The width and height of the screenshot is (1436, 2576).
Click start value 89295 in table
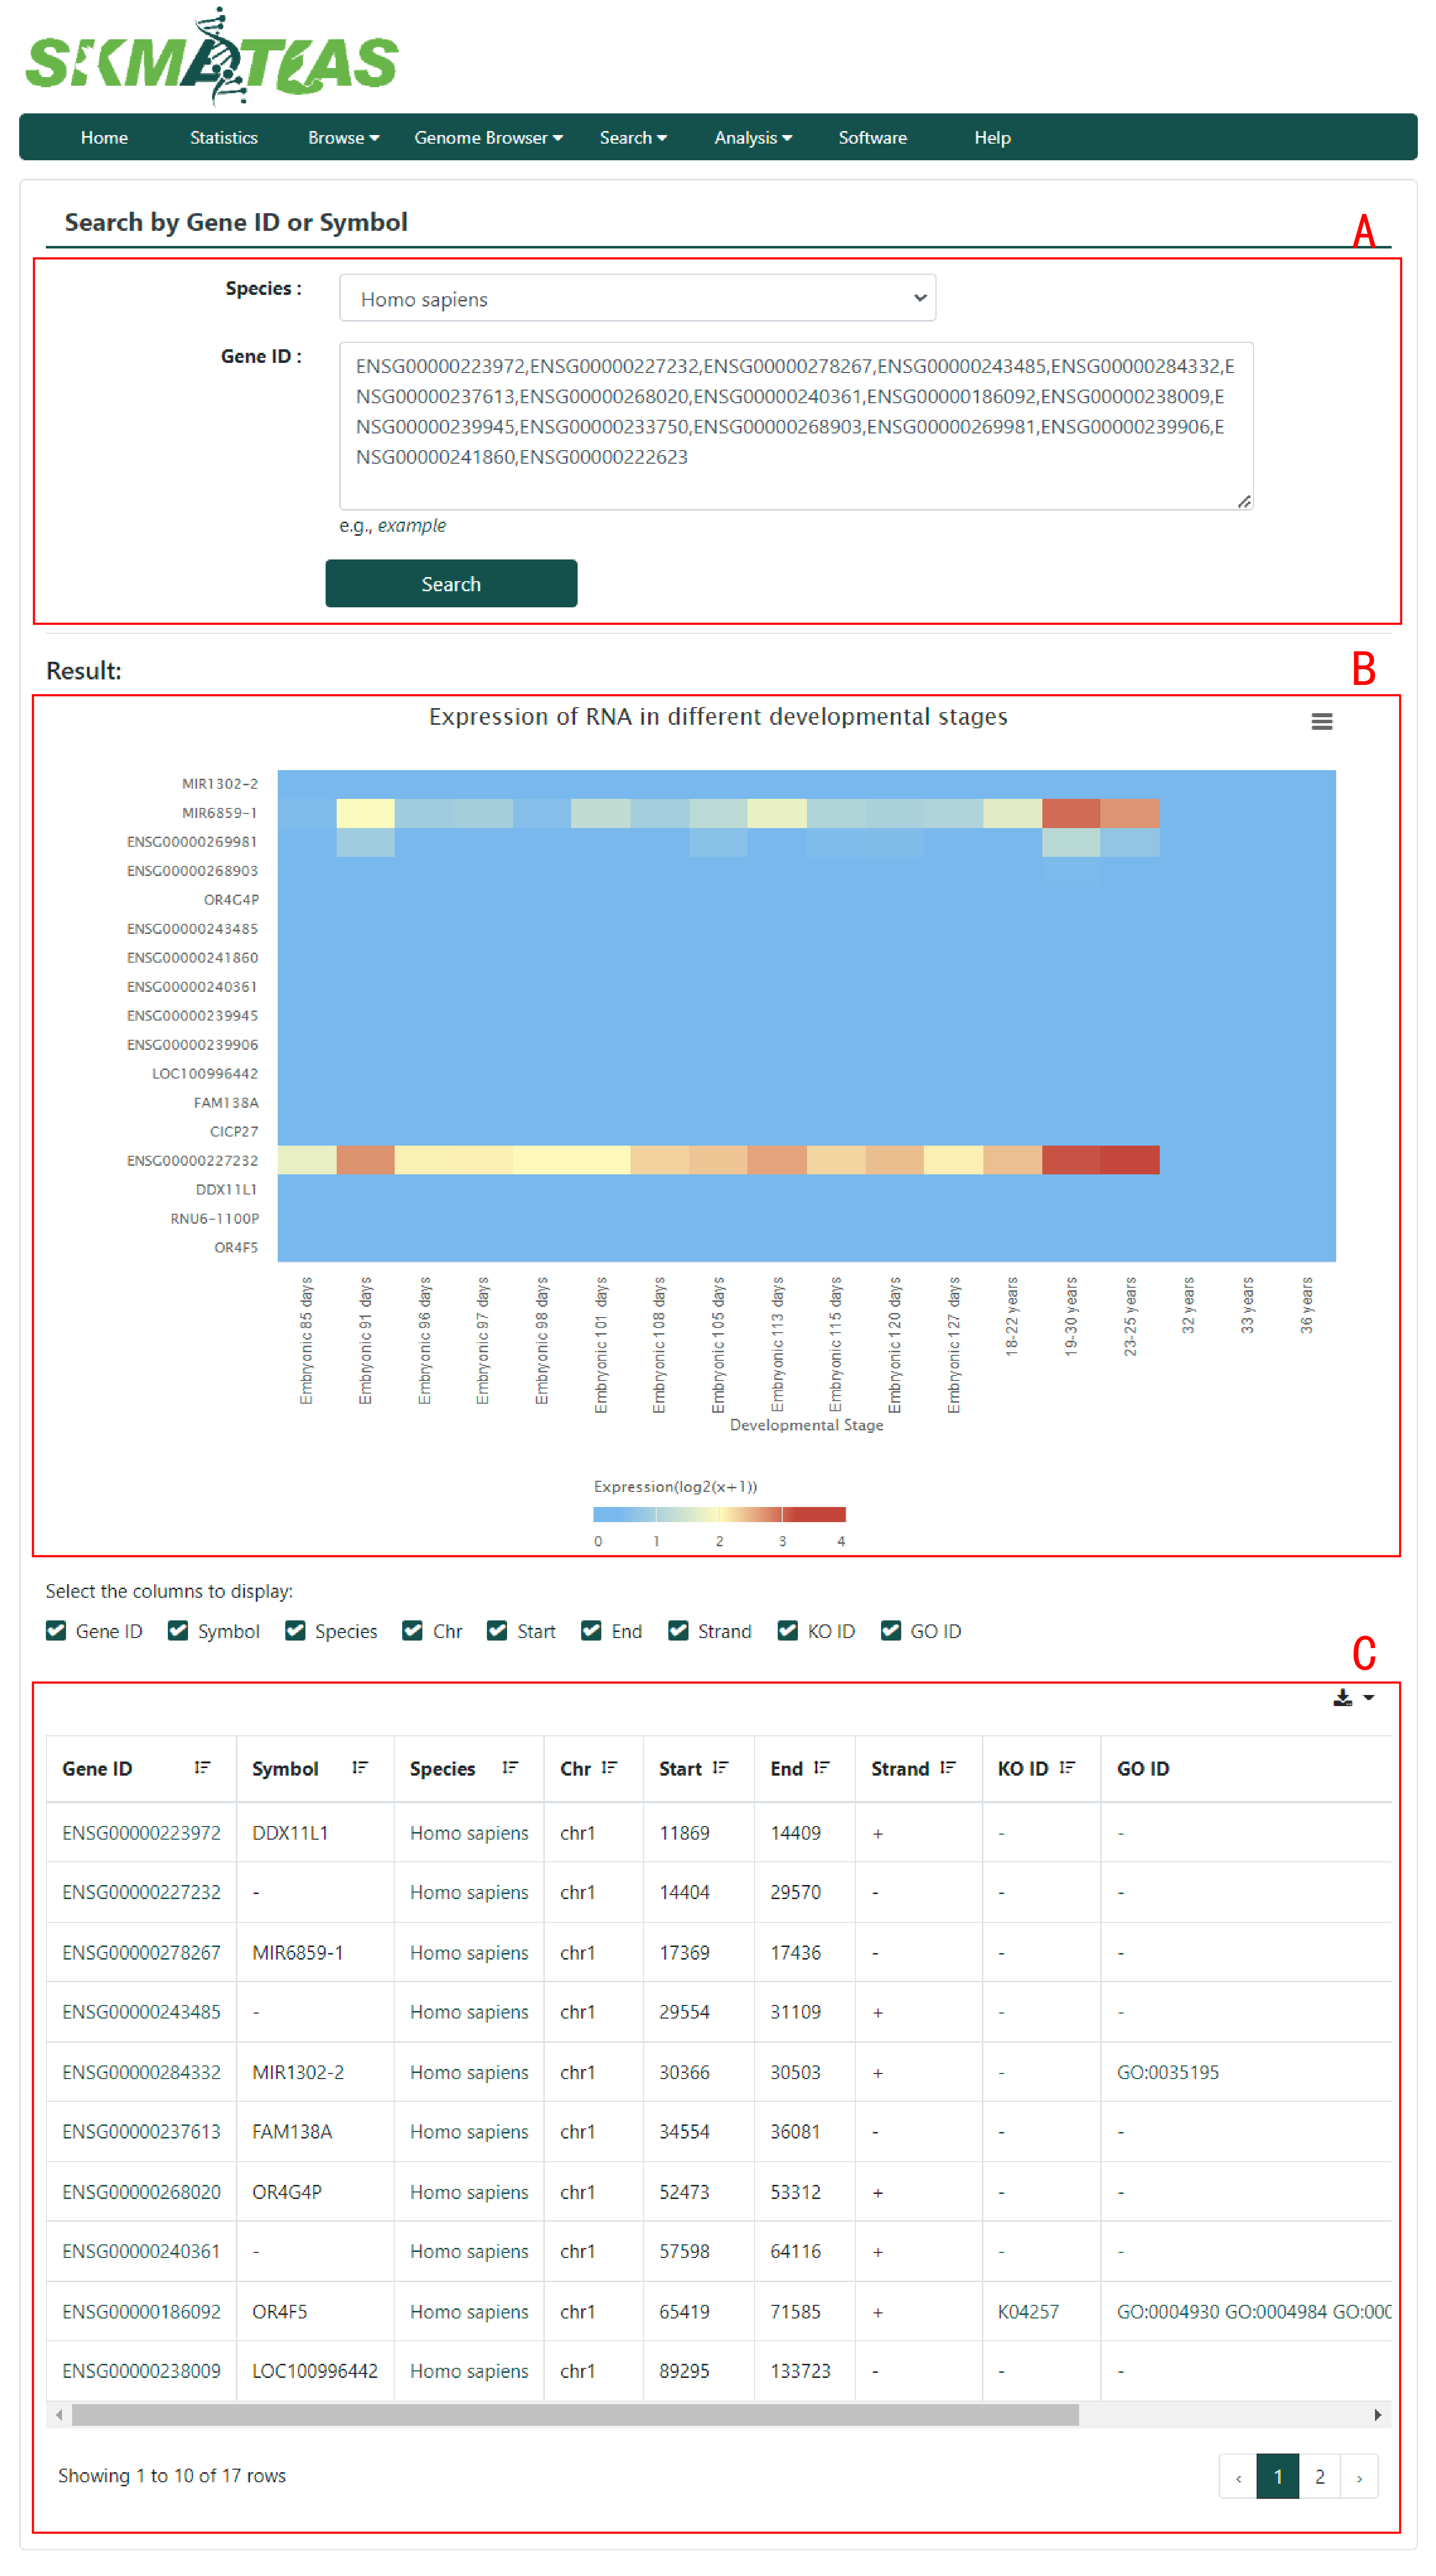pos(684,2370)
